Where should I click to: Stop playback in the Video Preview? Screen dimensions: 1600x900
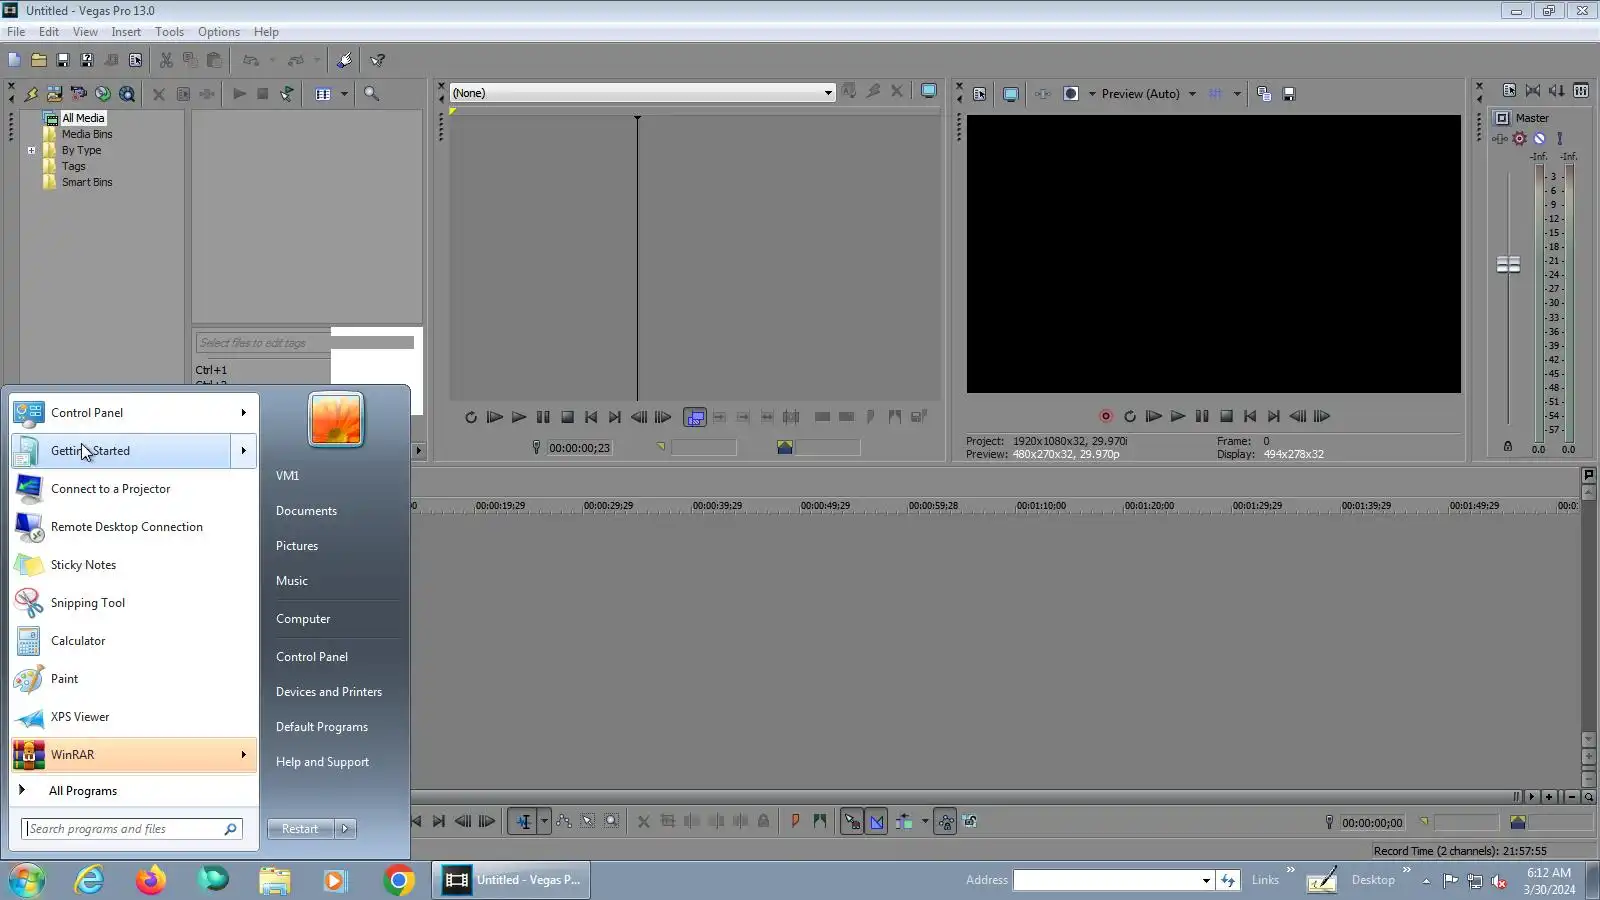pyautogui.click(x=1226, y=416)
